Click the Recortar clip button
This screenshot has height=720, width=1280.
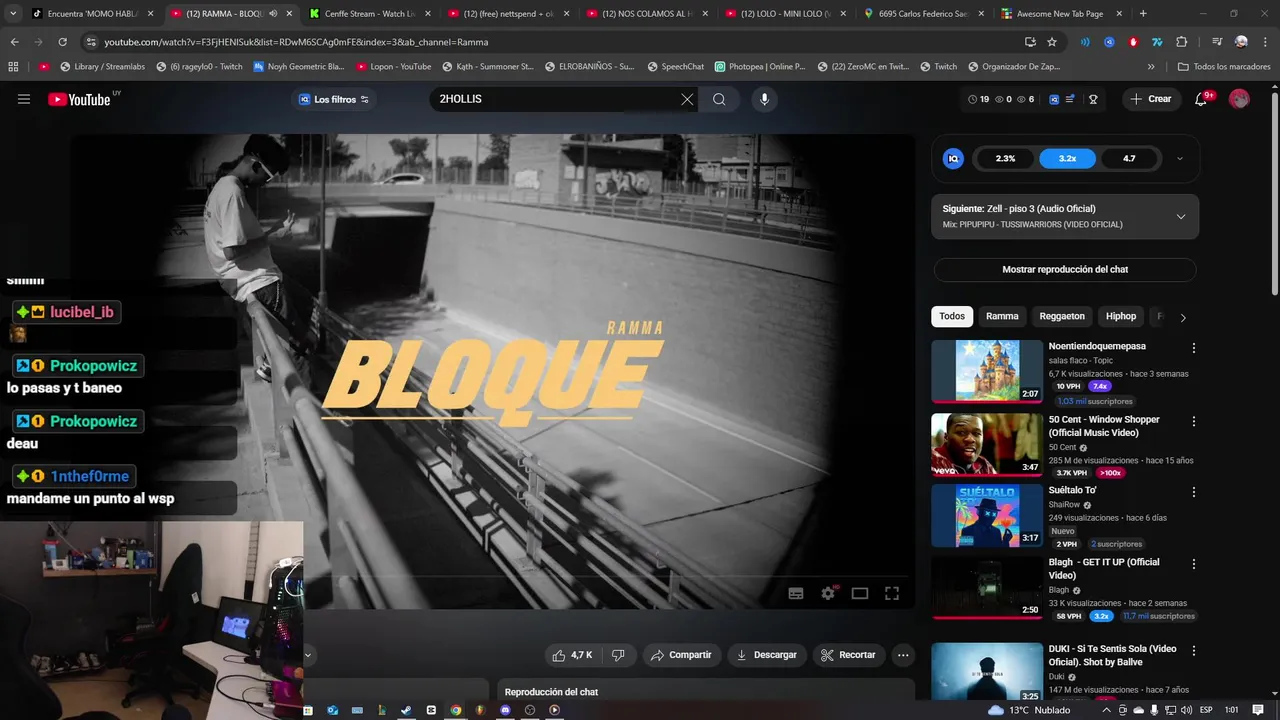(847, 655)
